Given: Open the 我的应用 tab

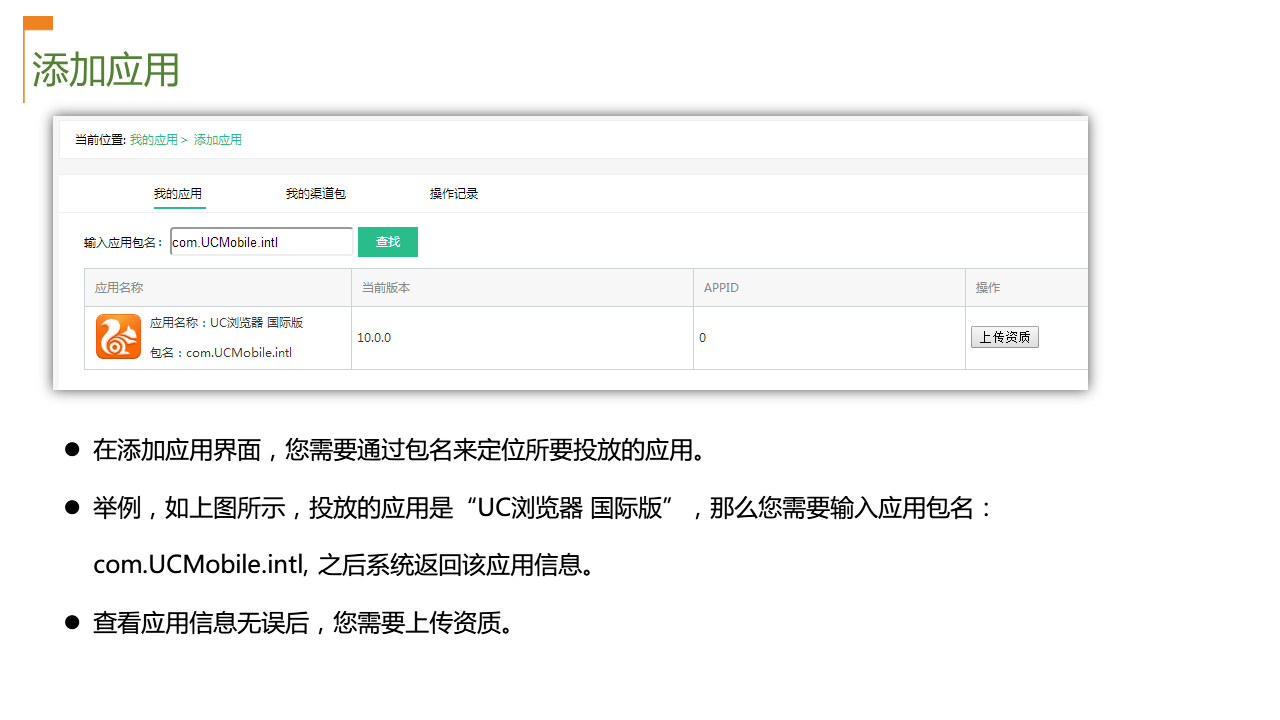Looking at the screenshot, I should (x=178, y=194).
